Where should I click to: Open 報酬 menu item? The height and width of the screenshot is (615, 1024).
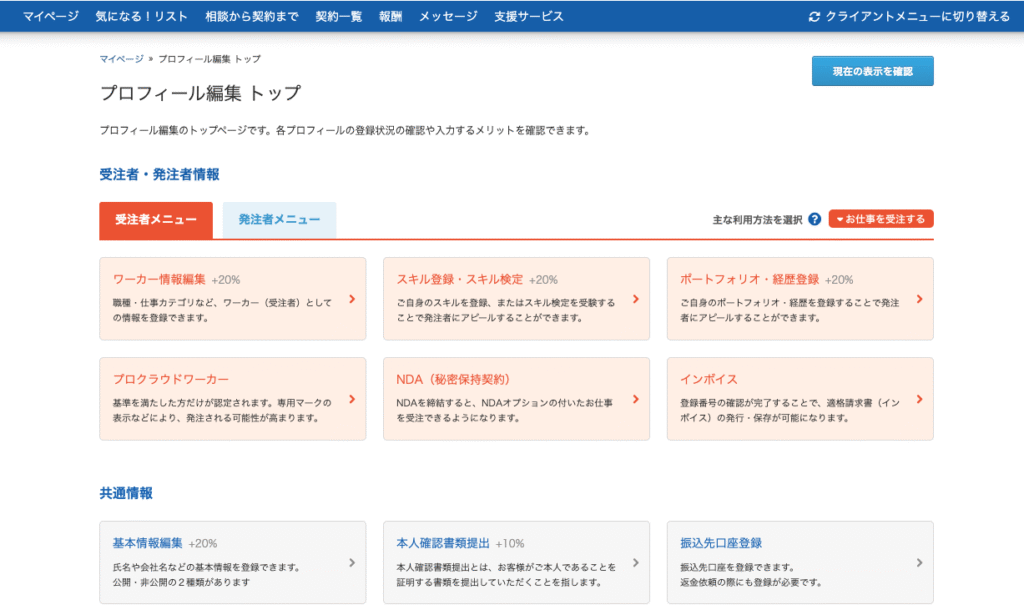pyautogui.click(x=391, y=16)
